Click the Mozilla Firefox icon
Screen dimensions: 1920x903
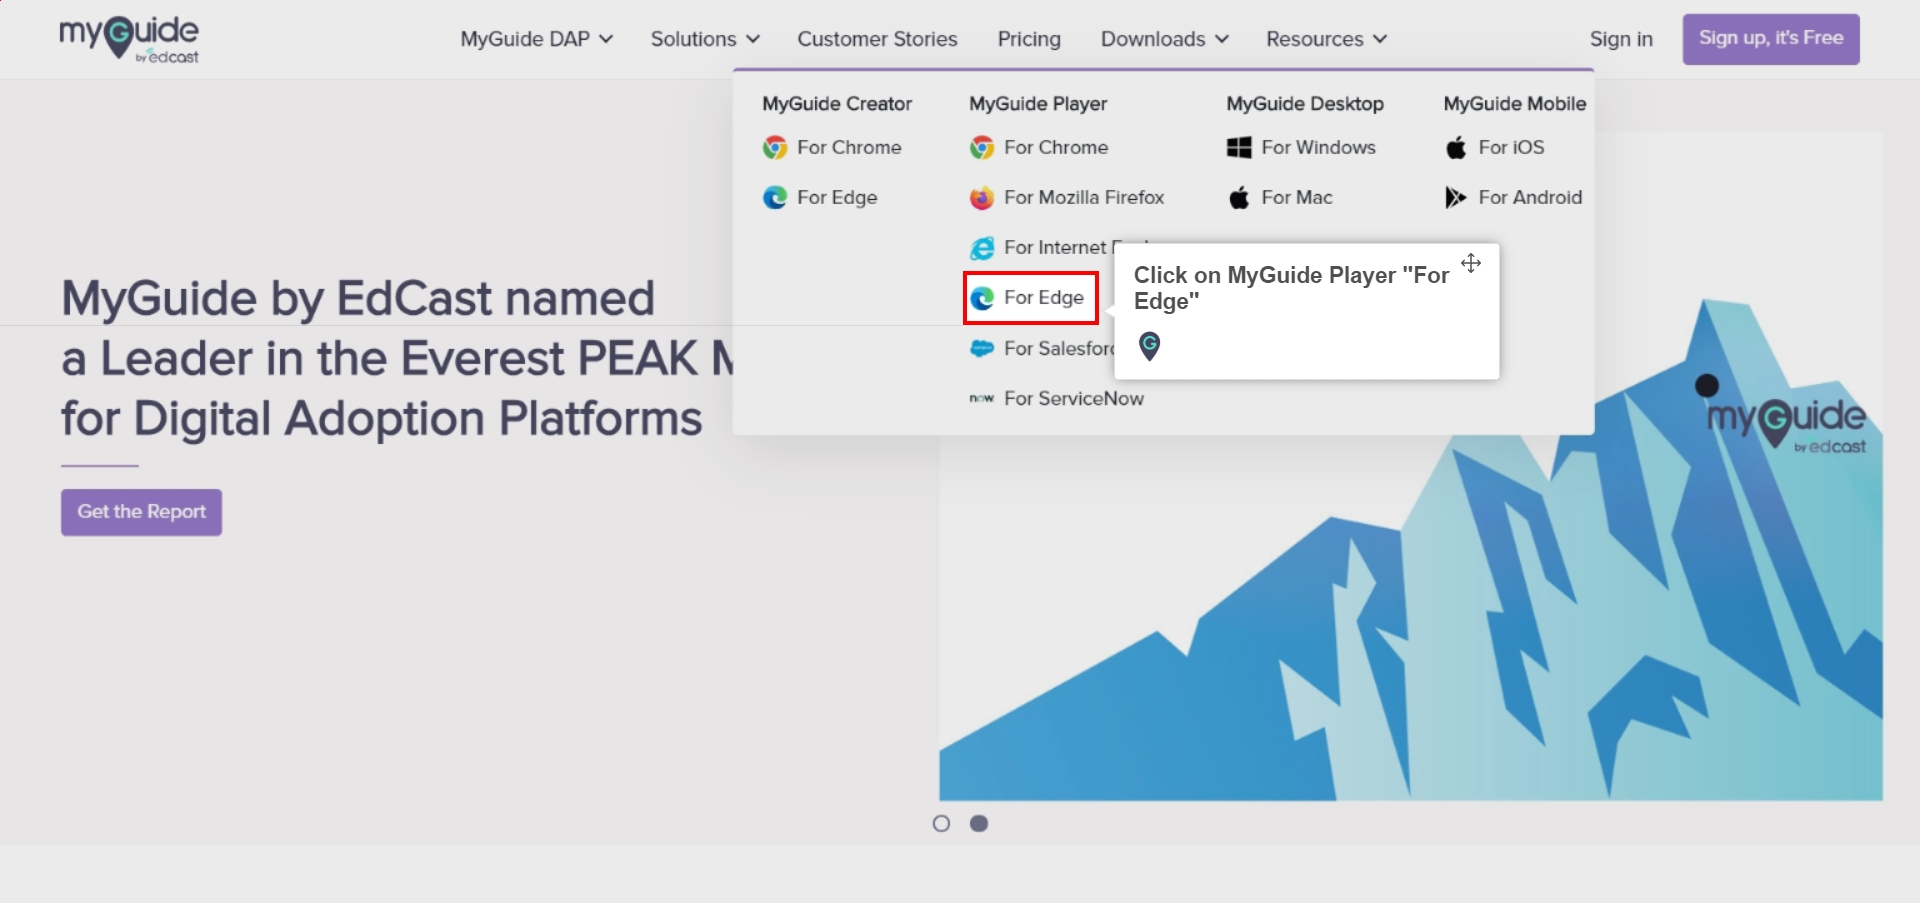click(982, 198)
